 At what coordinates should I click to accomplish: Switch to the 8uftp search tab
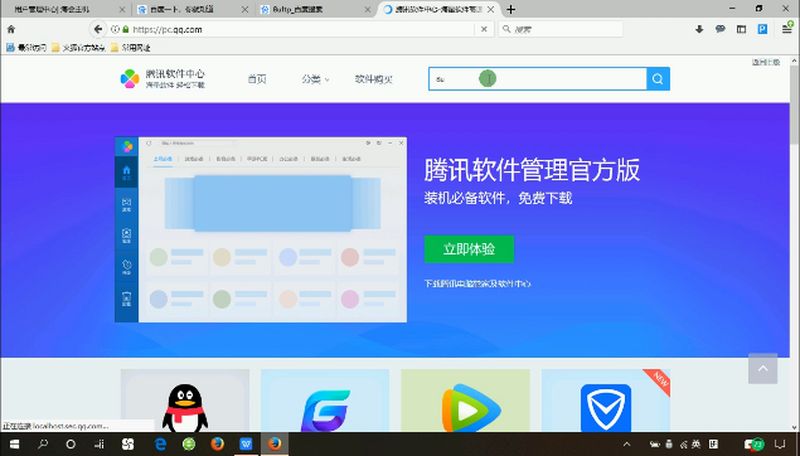tap(315, 9)
